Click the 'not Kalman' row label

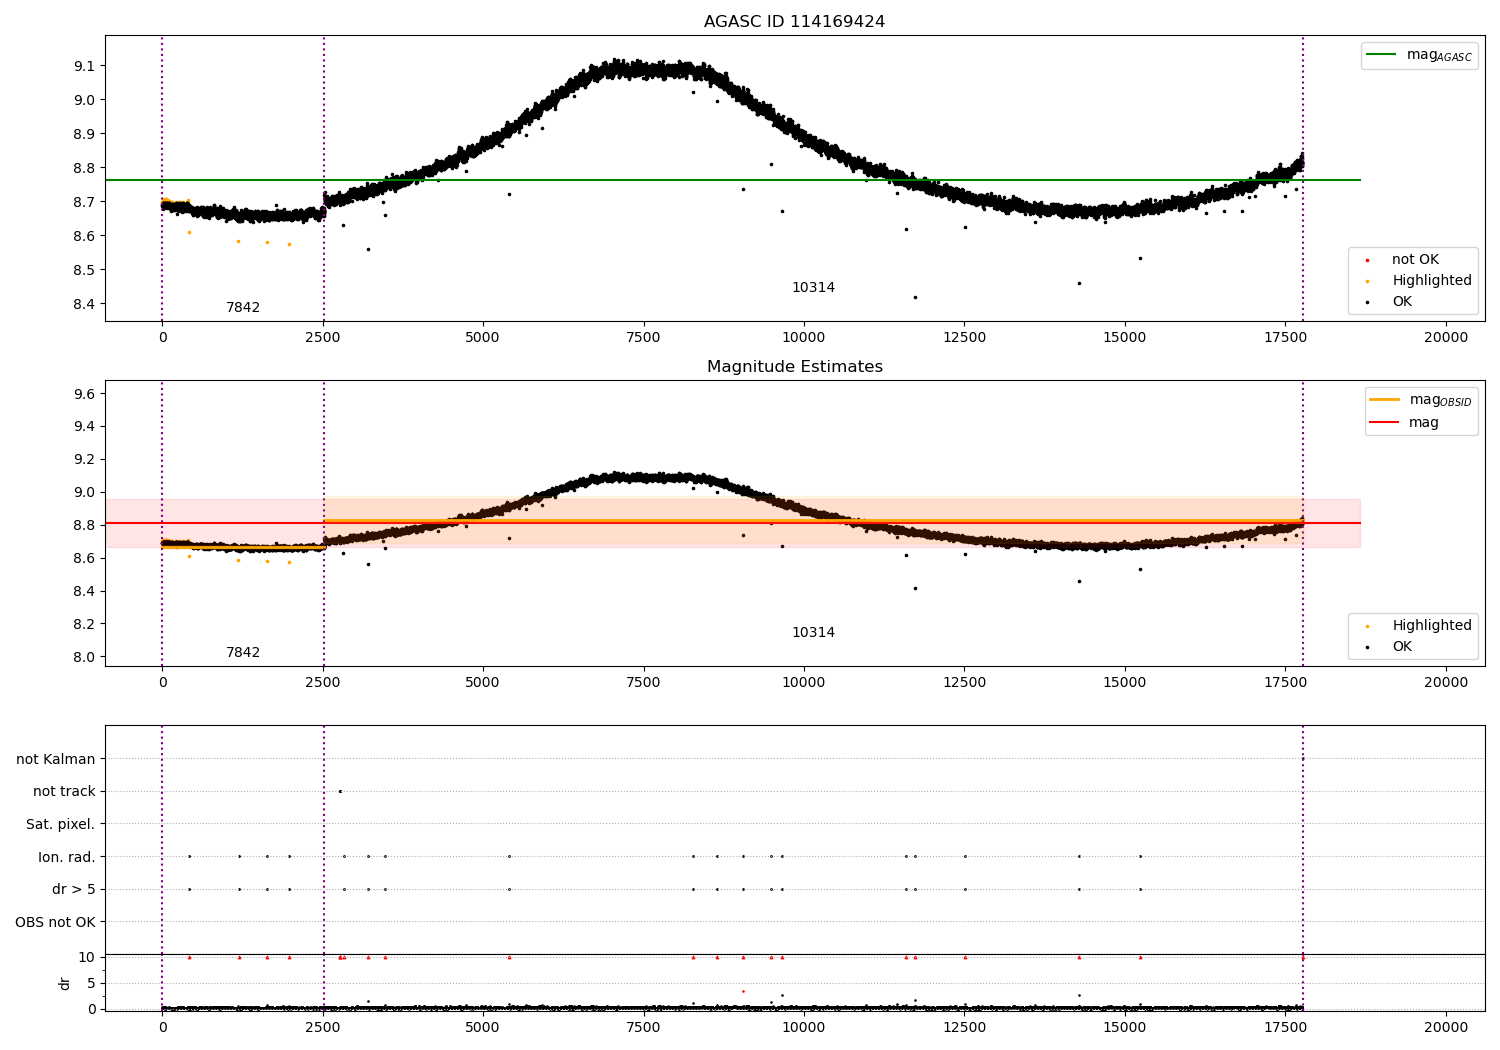point(56,760)
